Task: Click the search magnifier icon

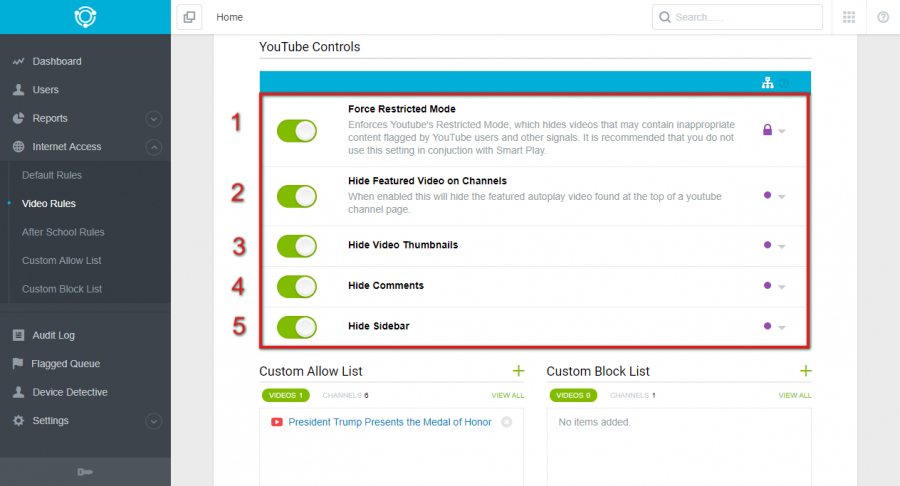Action: tap(665, 17)
